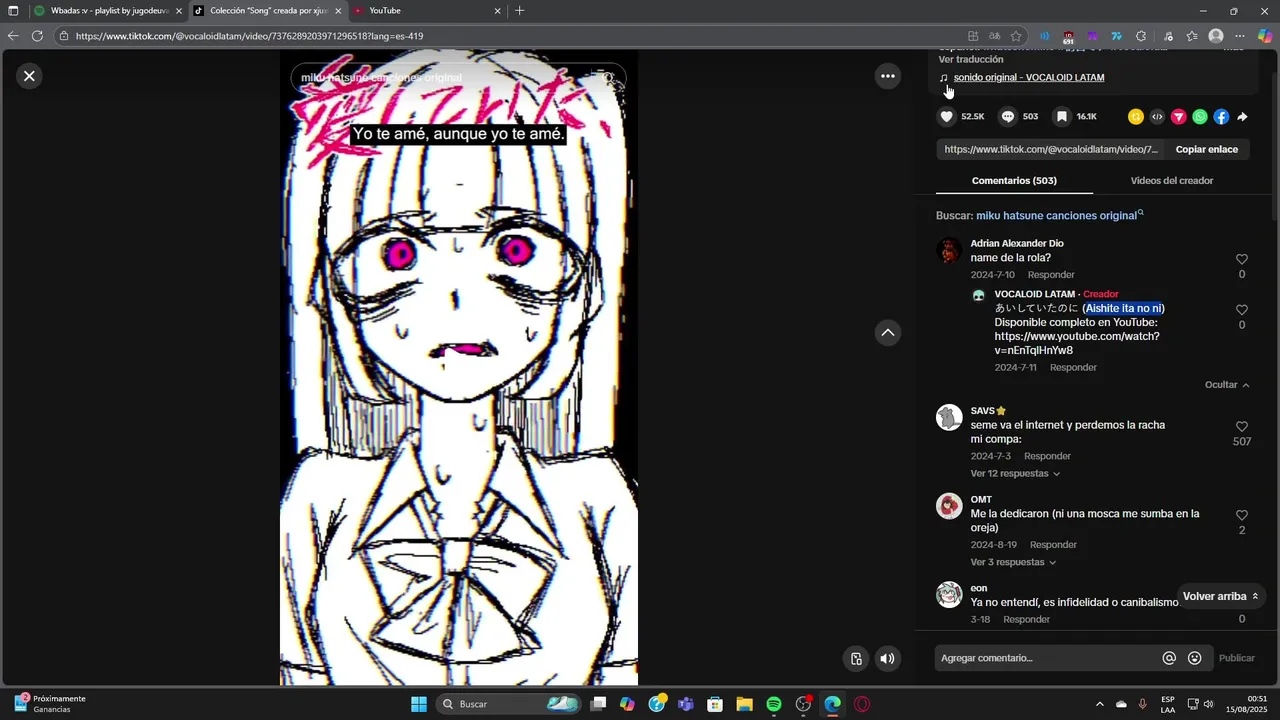Expand Ver 3 respuestas
This screenshot has height=720, width=1280.
pyautogui.click(x=1013, y=562)
